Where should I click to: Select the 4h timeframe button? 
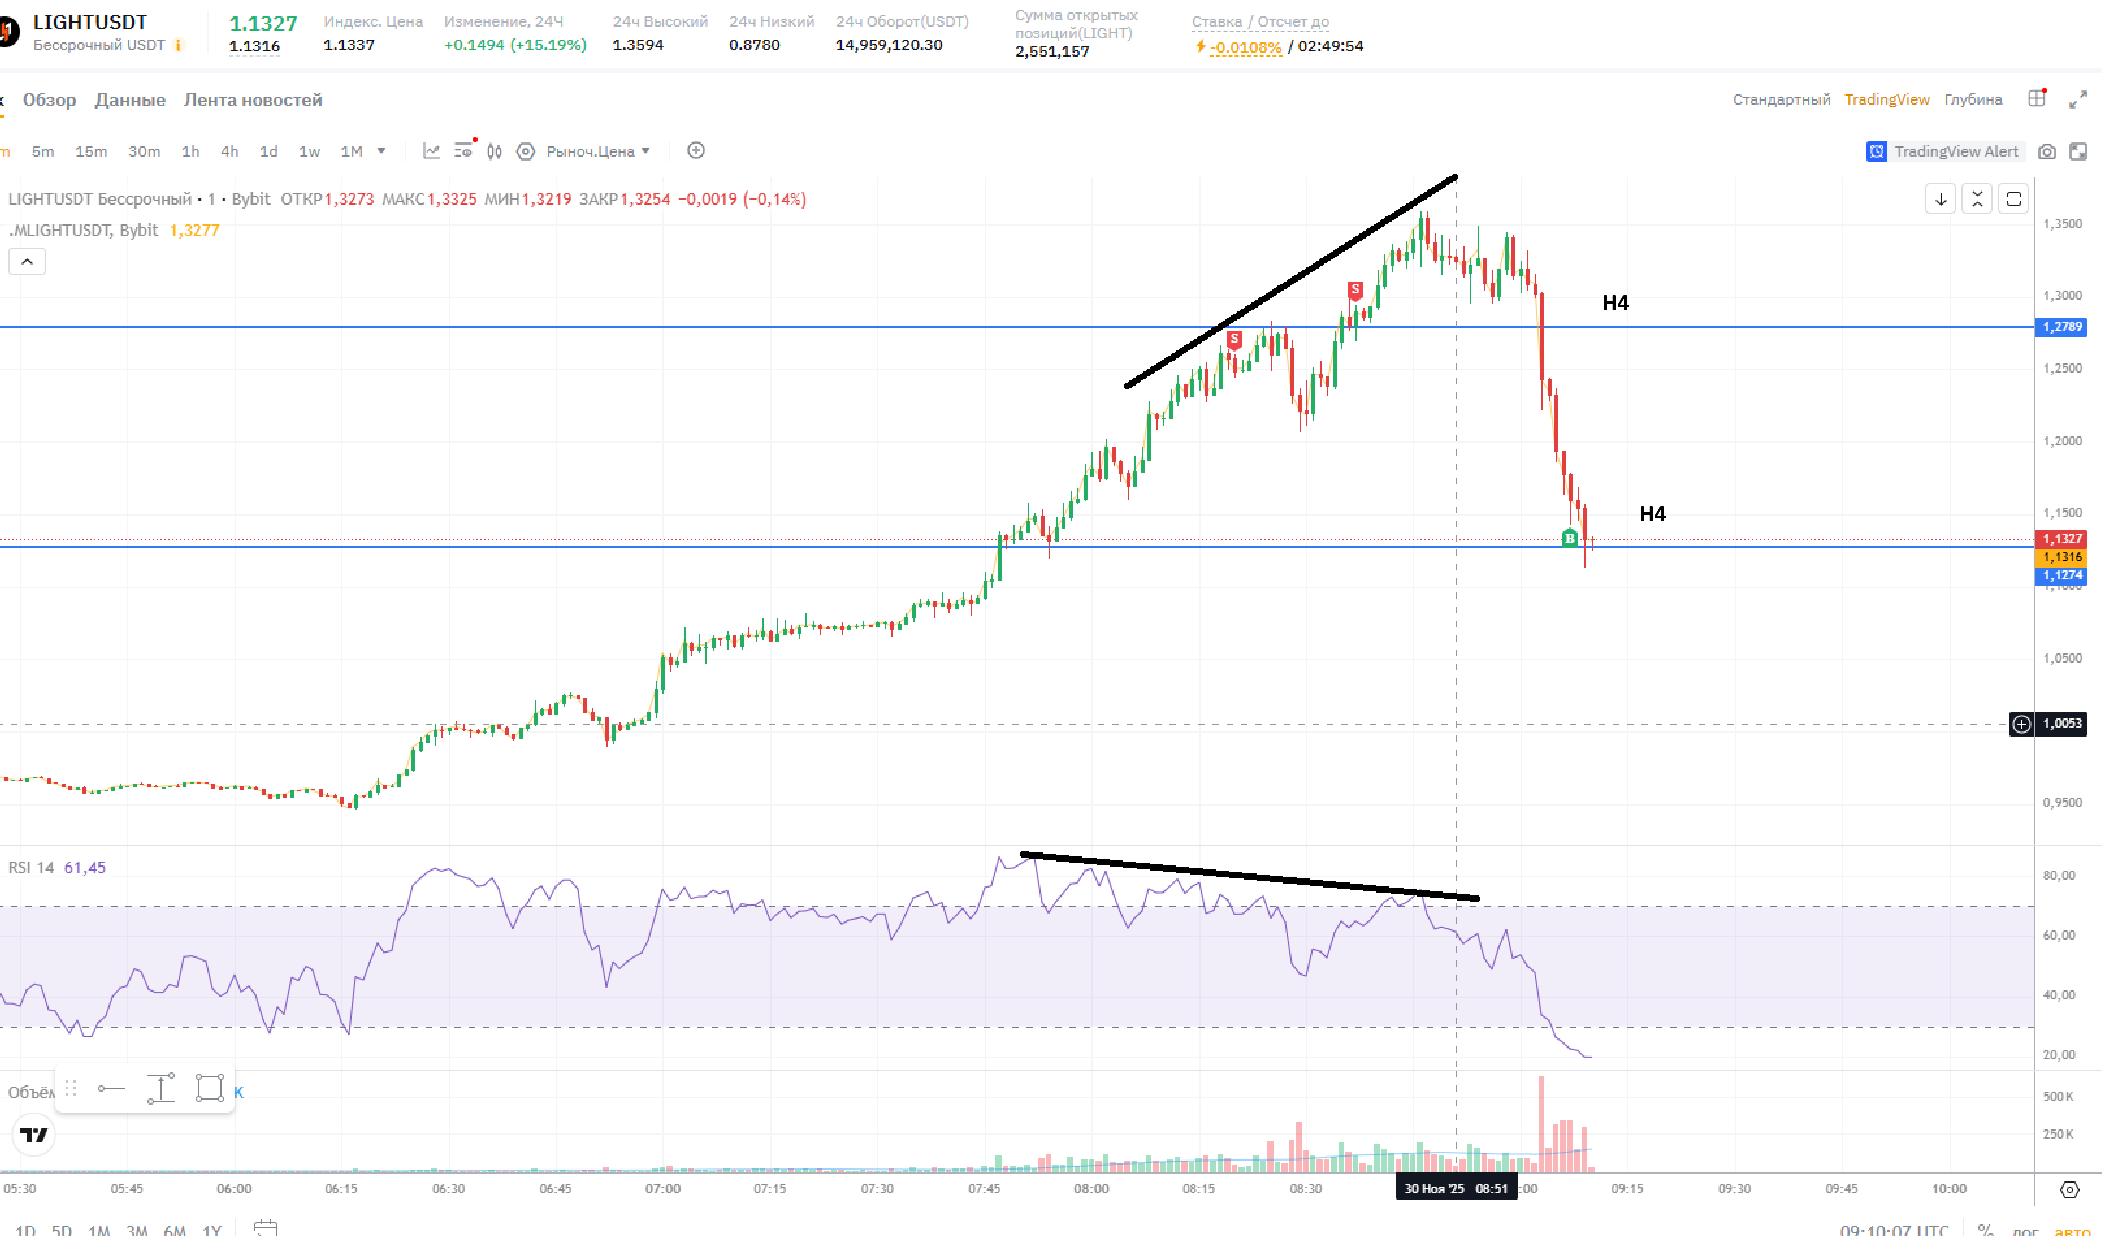229,152
